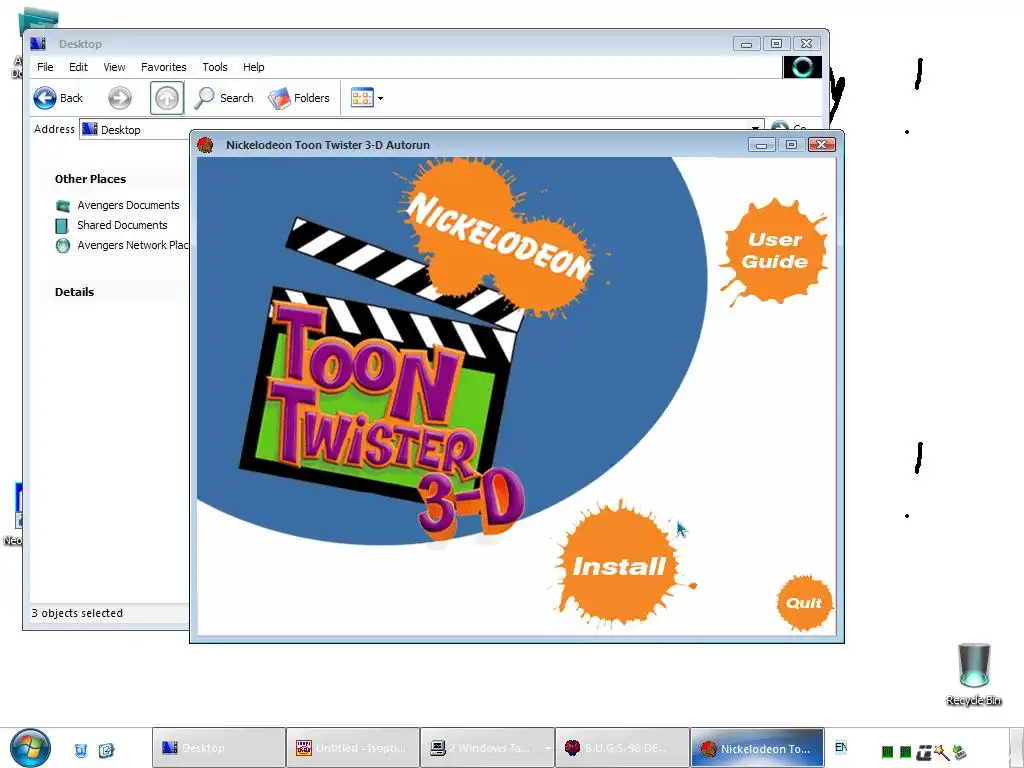The image size is (1024, 768).
Task: Open the File menu in Desktop window
Action: (x=45, y=67)
